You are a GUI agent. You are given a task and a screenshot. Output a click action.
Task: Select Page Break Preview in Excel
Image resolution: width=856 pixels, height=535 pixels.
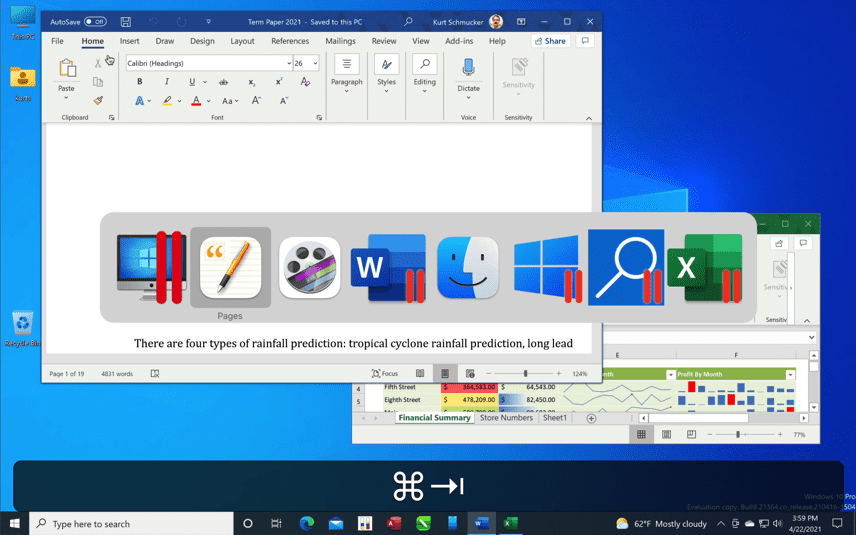tap(691, 435)
